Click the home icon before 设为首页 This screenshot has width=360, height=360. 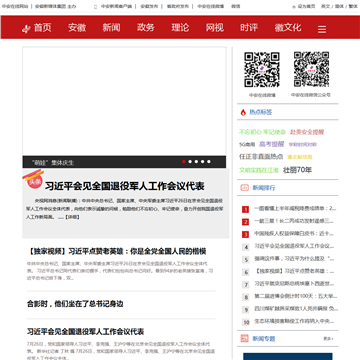click(x=294, y=6)
